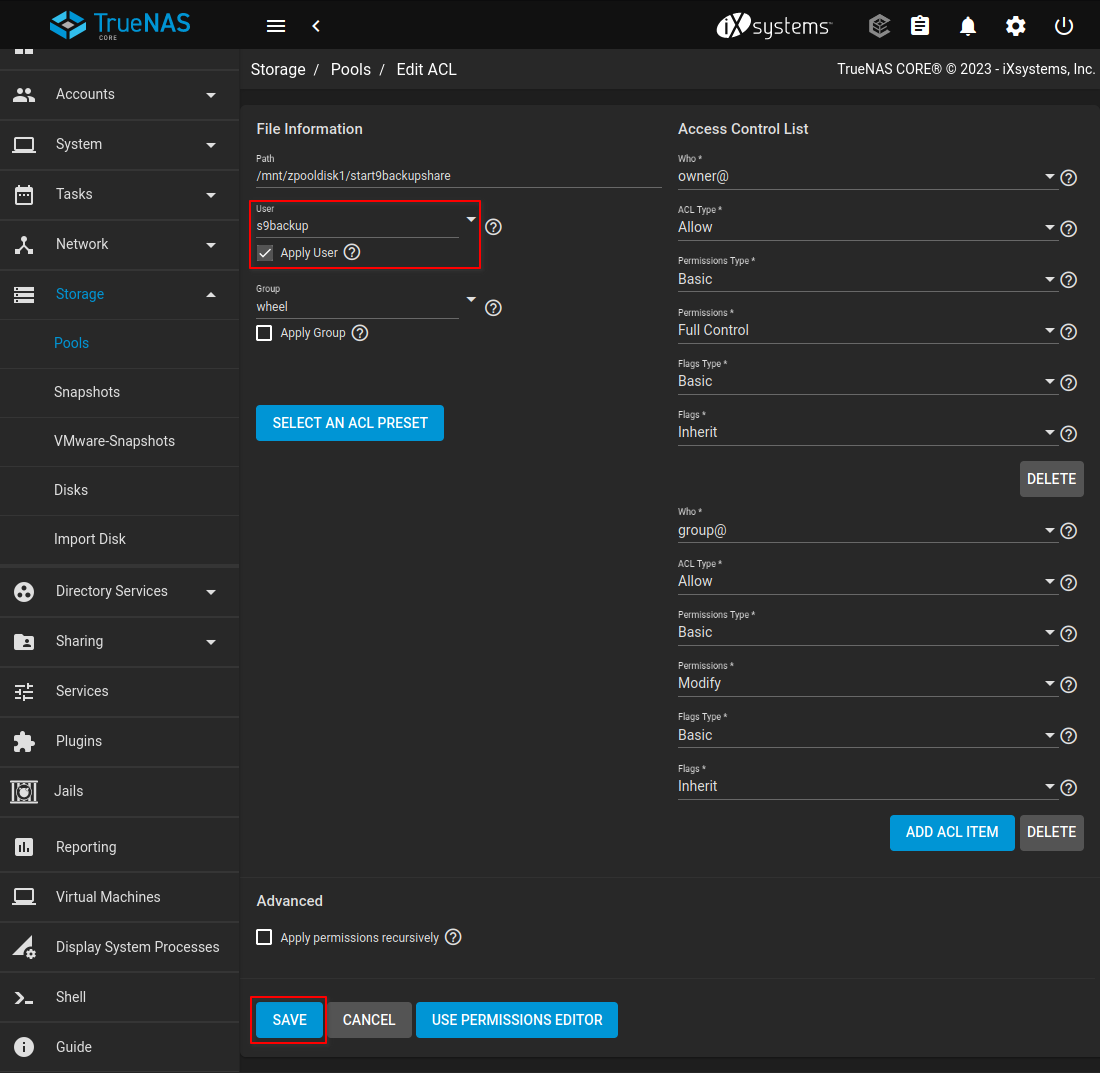Click the Save button

[x=289, y=1020]
